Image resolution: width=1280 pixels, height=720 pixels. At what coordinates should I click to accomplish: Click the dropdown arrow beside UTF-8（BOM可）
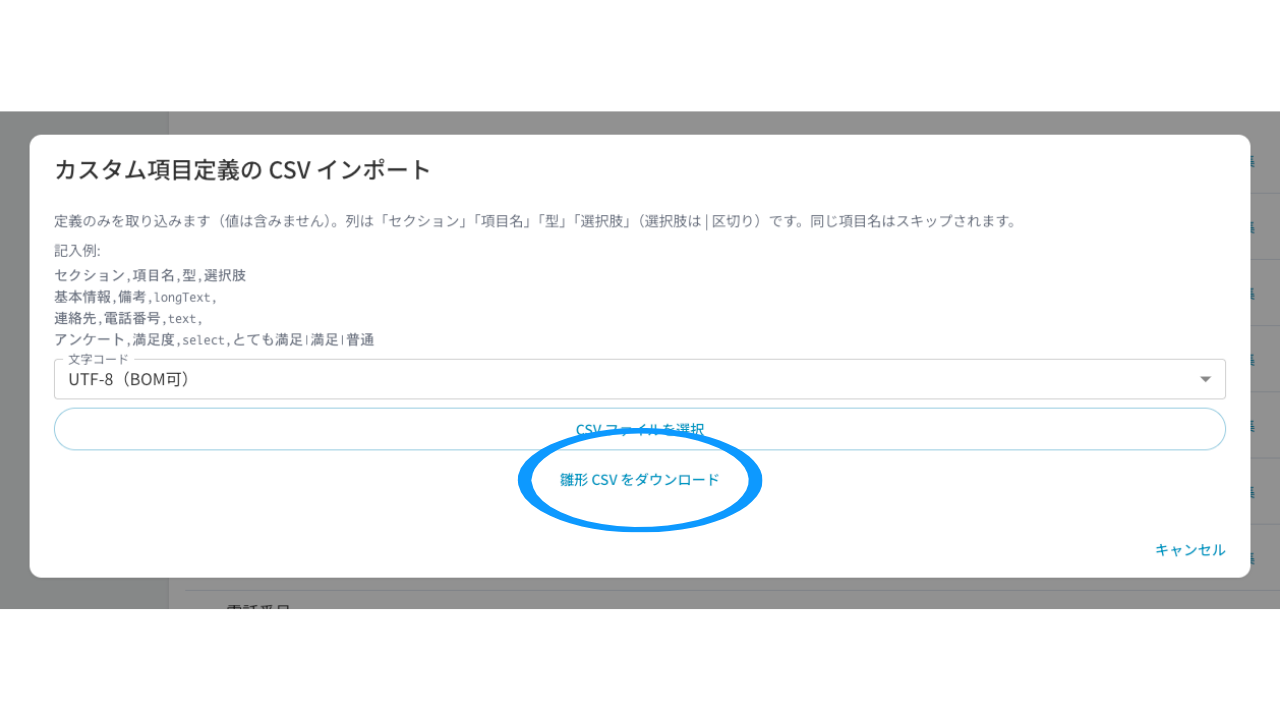[x=1205, y=379]
